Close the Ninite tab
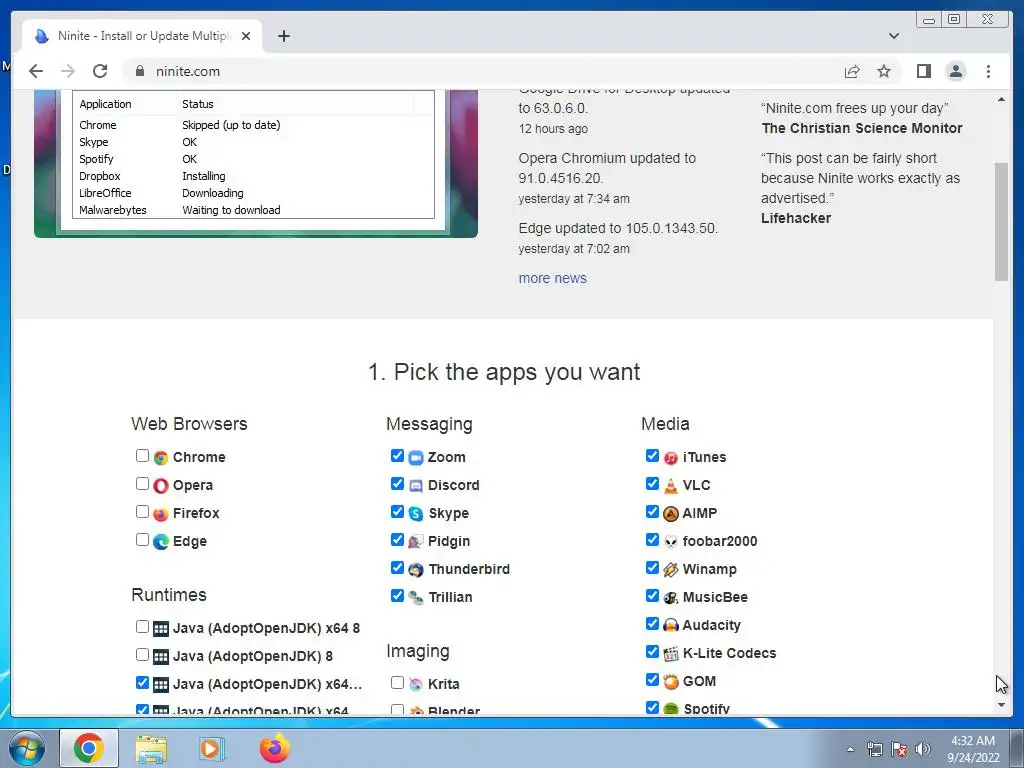This screenshot has height=768, width=1024. pos(246,36)
